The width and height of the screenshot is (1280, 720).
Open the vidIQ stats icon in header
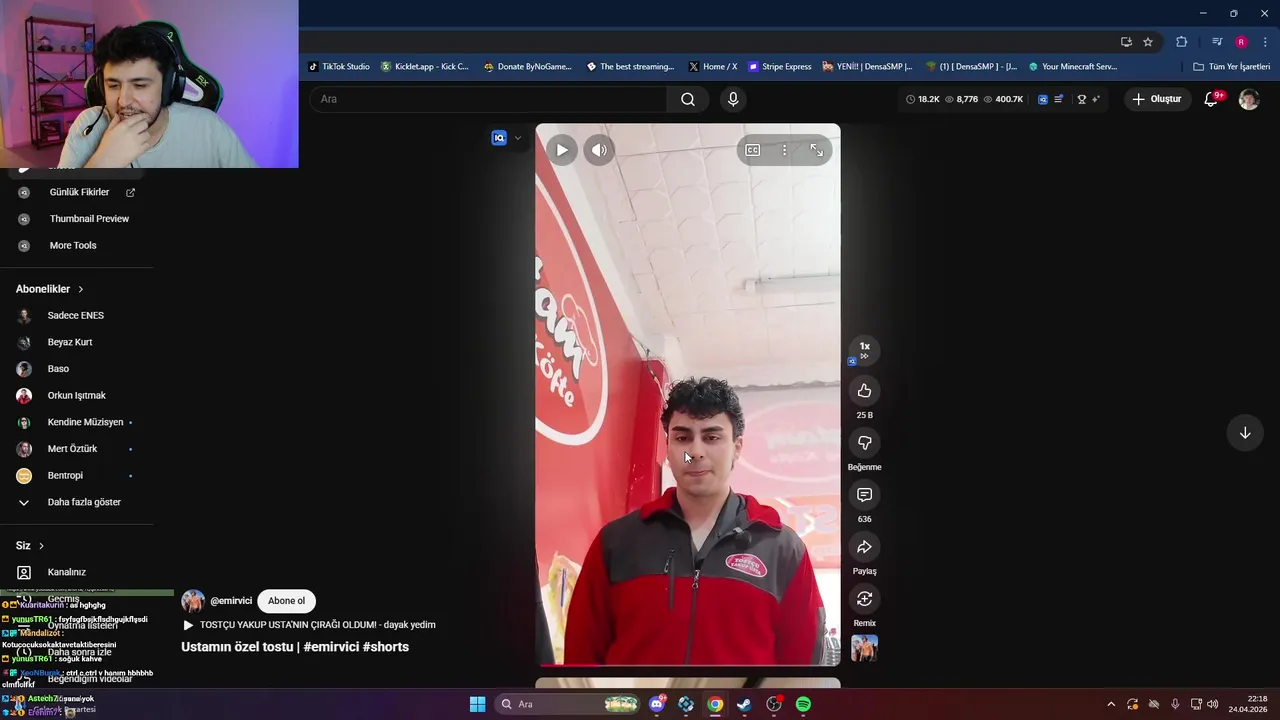[1043, 99]
